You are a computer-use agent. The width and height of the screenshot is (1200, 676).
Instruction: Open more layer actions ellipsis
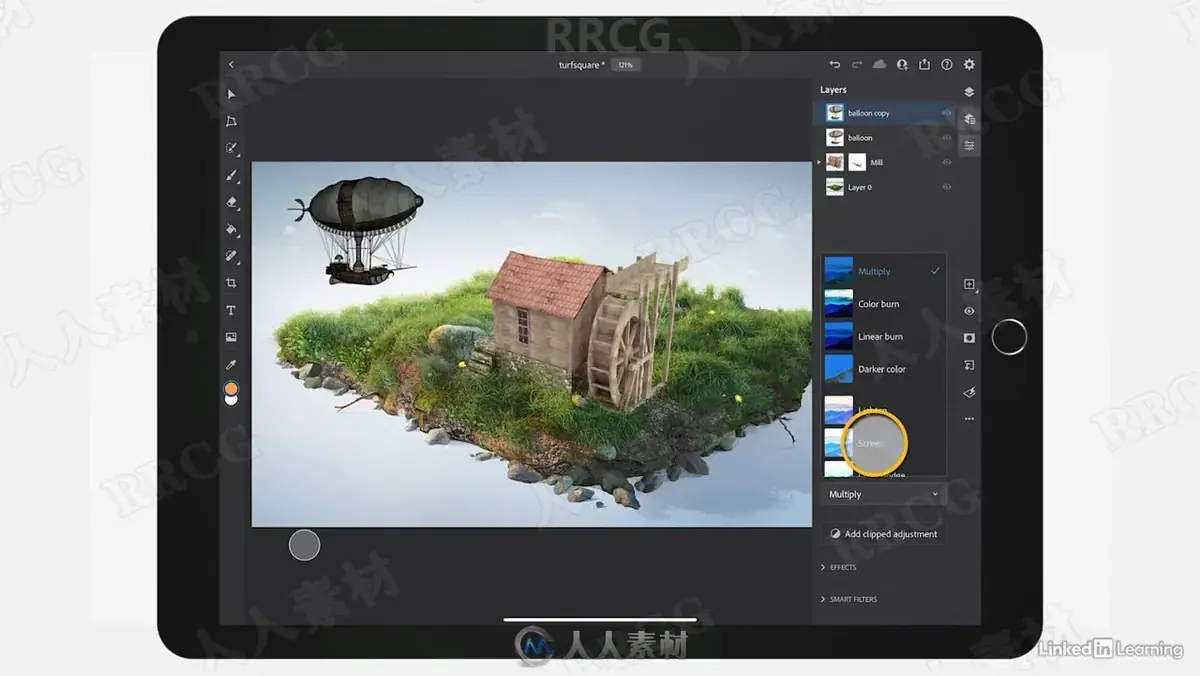[969, 419]
